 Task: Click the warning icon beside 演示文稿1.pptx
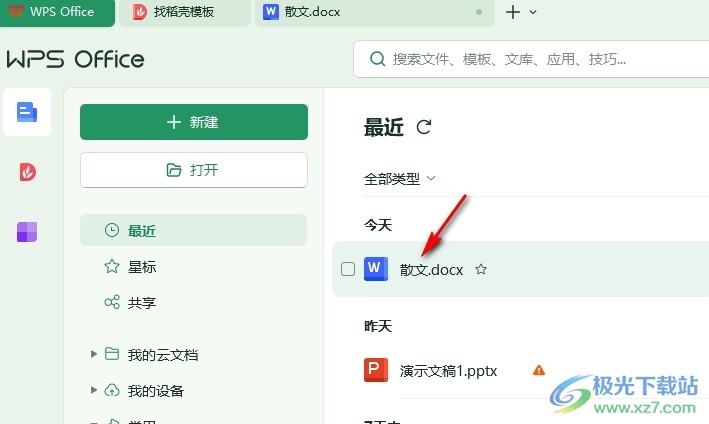[539, 370]
